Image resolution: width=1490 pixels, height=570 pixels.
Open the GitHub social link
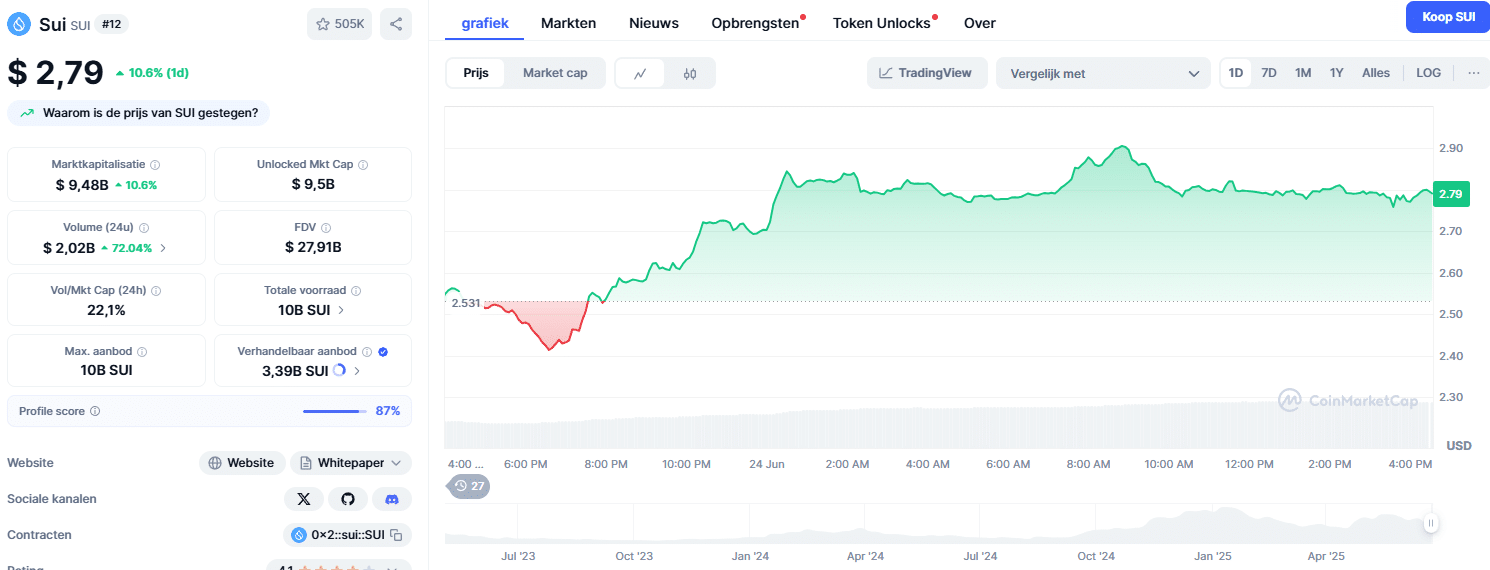tap(348, 499)
